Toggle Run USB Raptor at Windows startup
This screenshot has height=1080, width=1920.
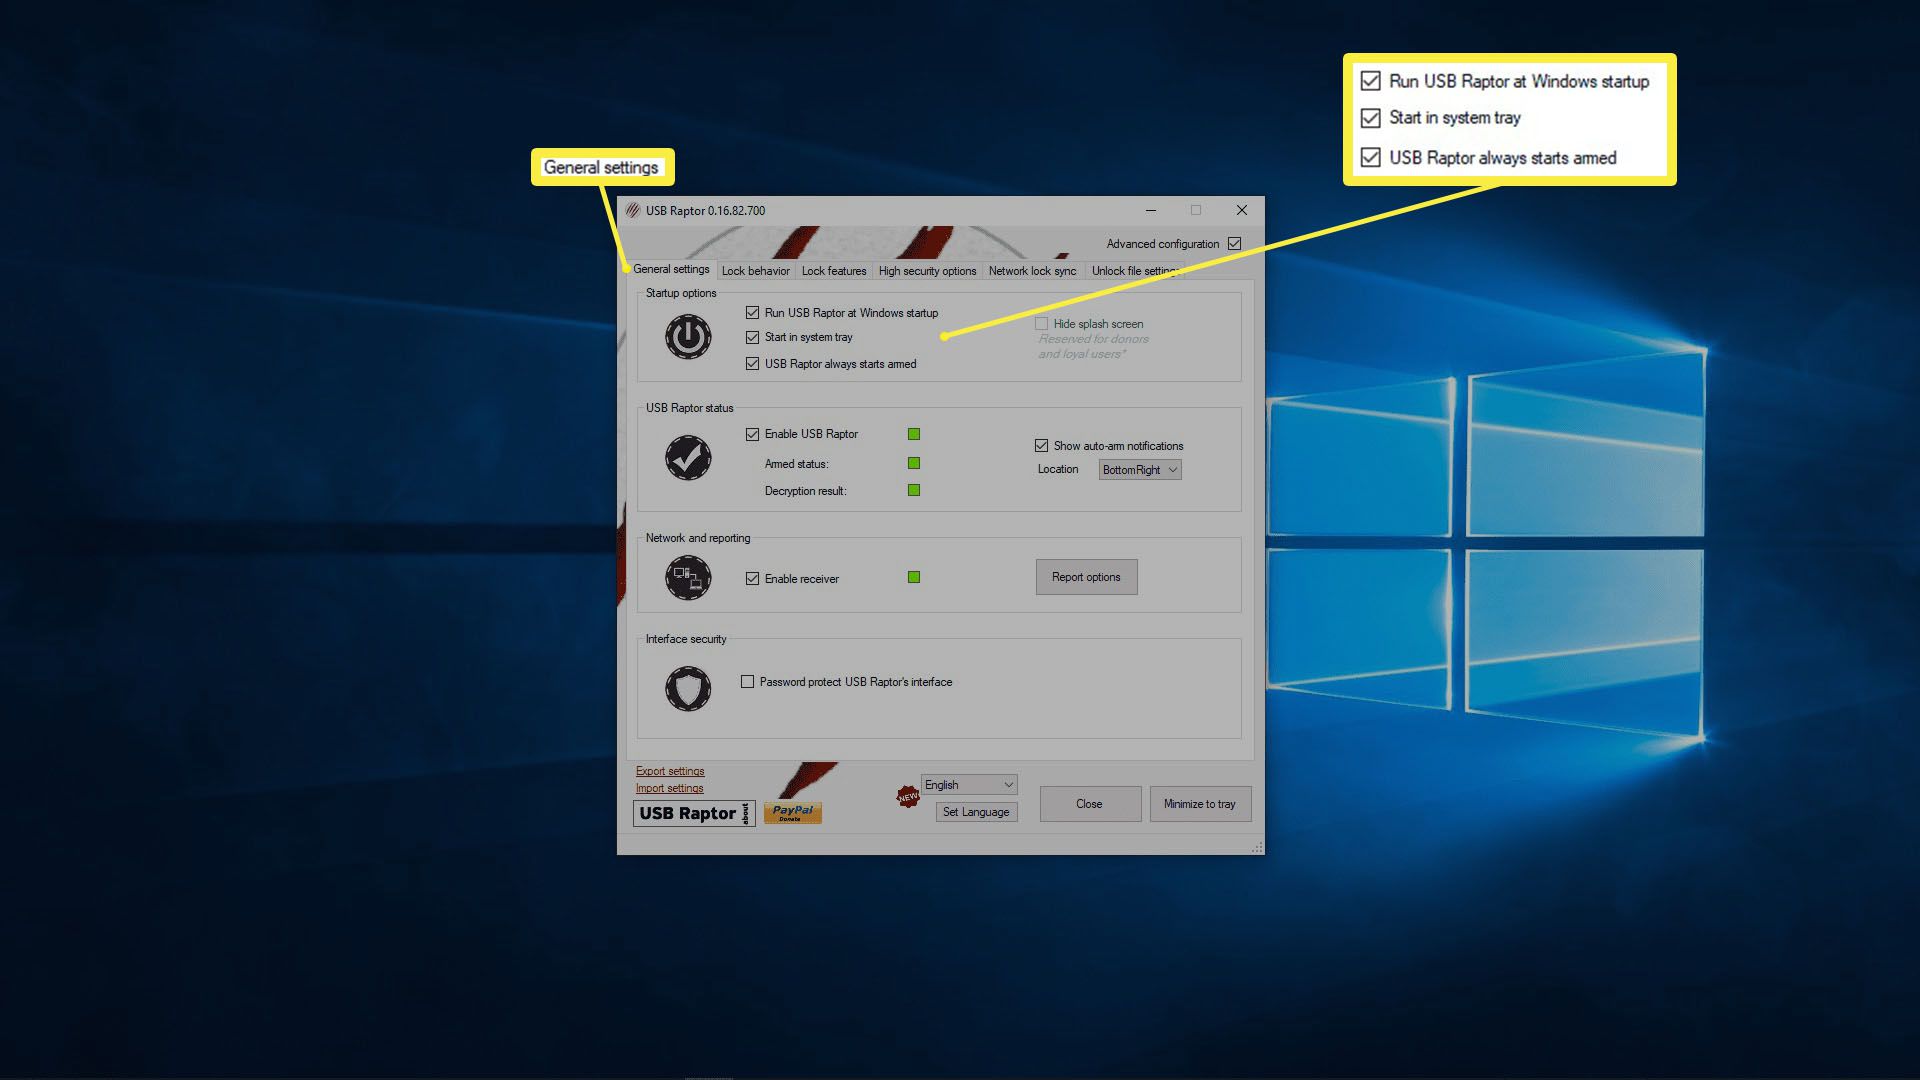(x=752, y=313)
